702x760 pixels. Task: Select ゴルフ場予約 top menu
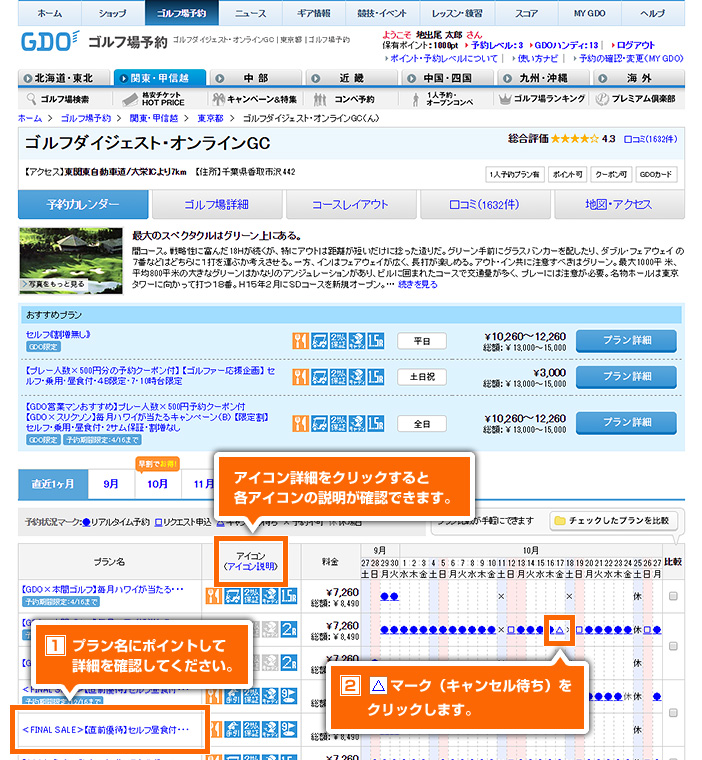point(182,13)
